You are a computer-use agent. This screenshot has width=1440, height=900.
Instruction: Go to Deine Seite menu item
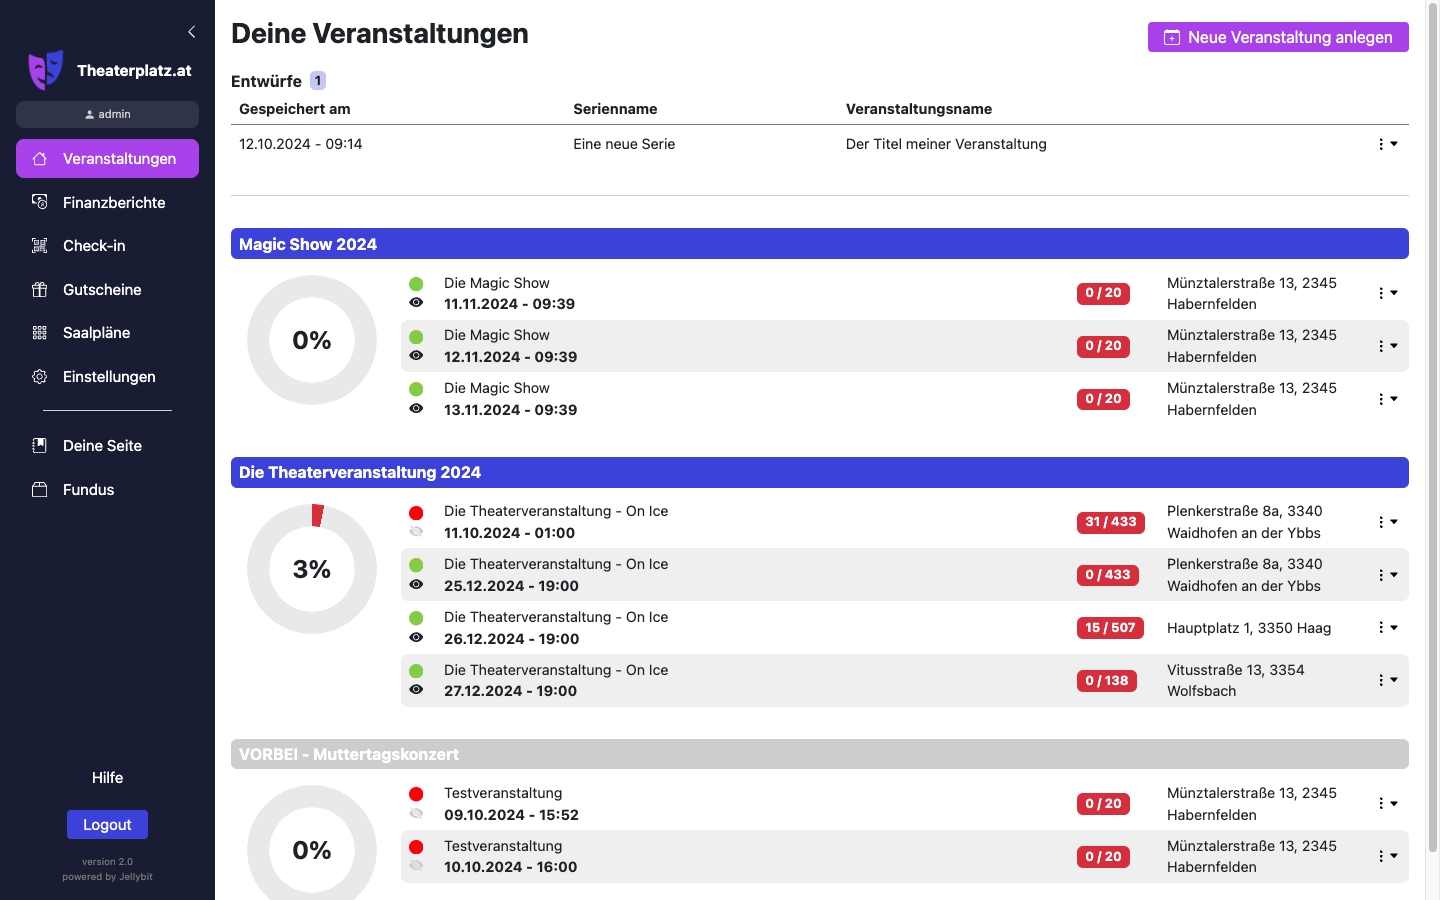coord(102,446)
